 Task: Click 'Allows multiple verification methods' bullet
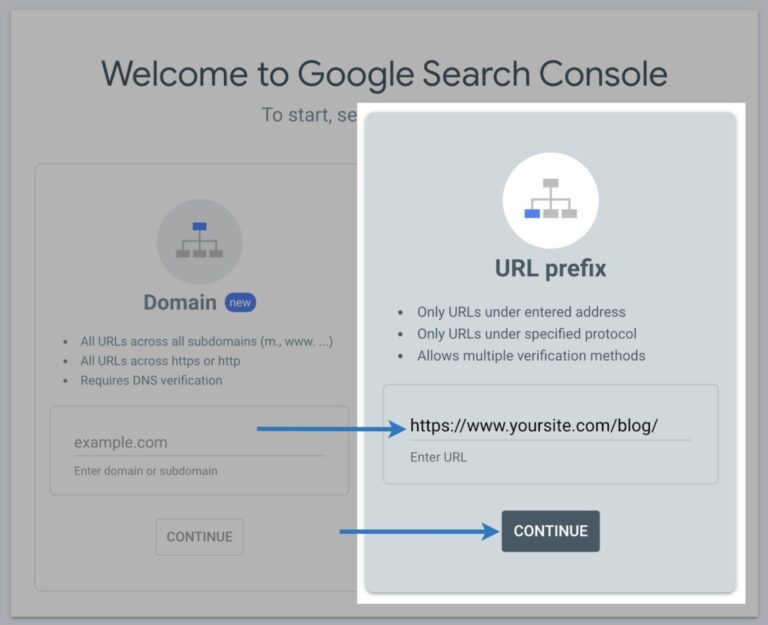(531, 355)
